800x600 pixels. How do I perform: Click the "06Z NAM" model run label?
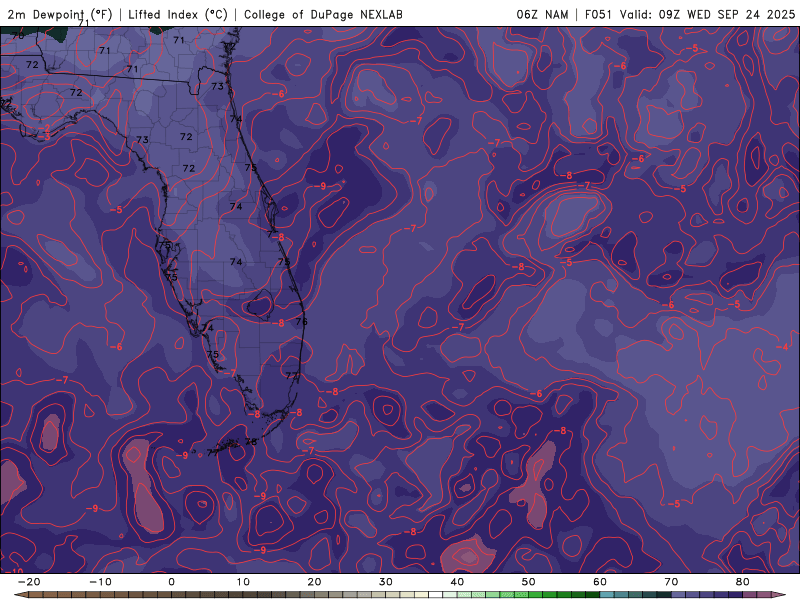(542, 15)
